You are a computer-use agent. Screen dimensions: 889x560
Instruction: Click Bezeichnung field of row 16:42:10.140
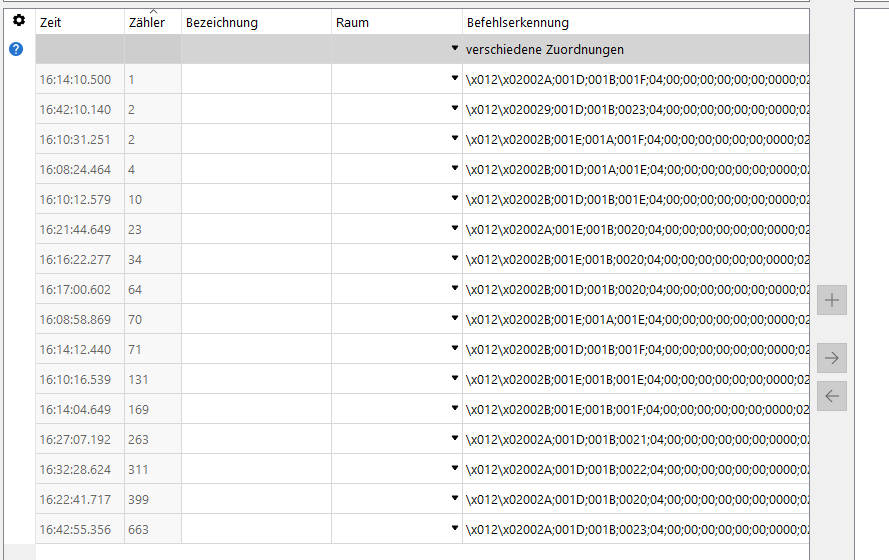tap(256, 109)
